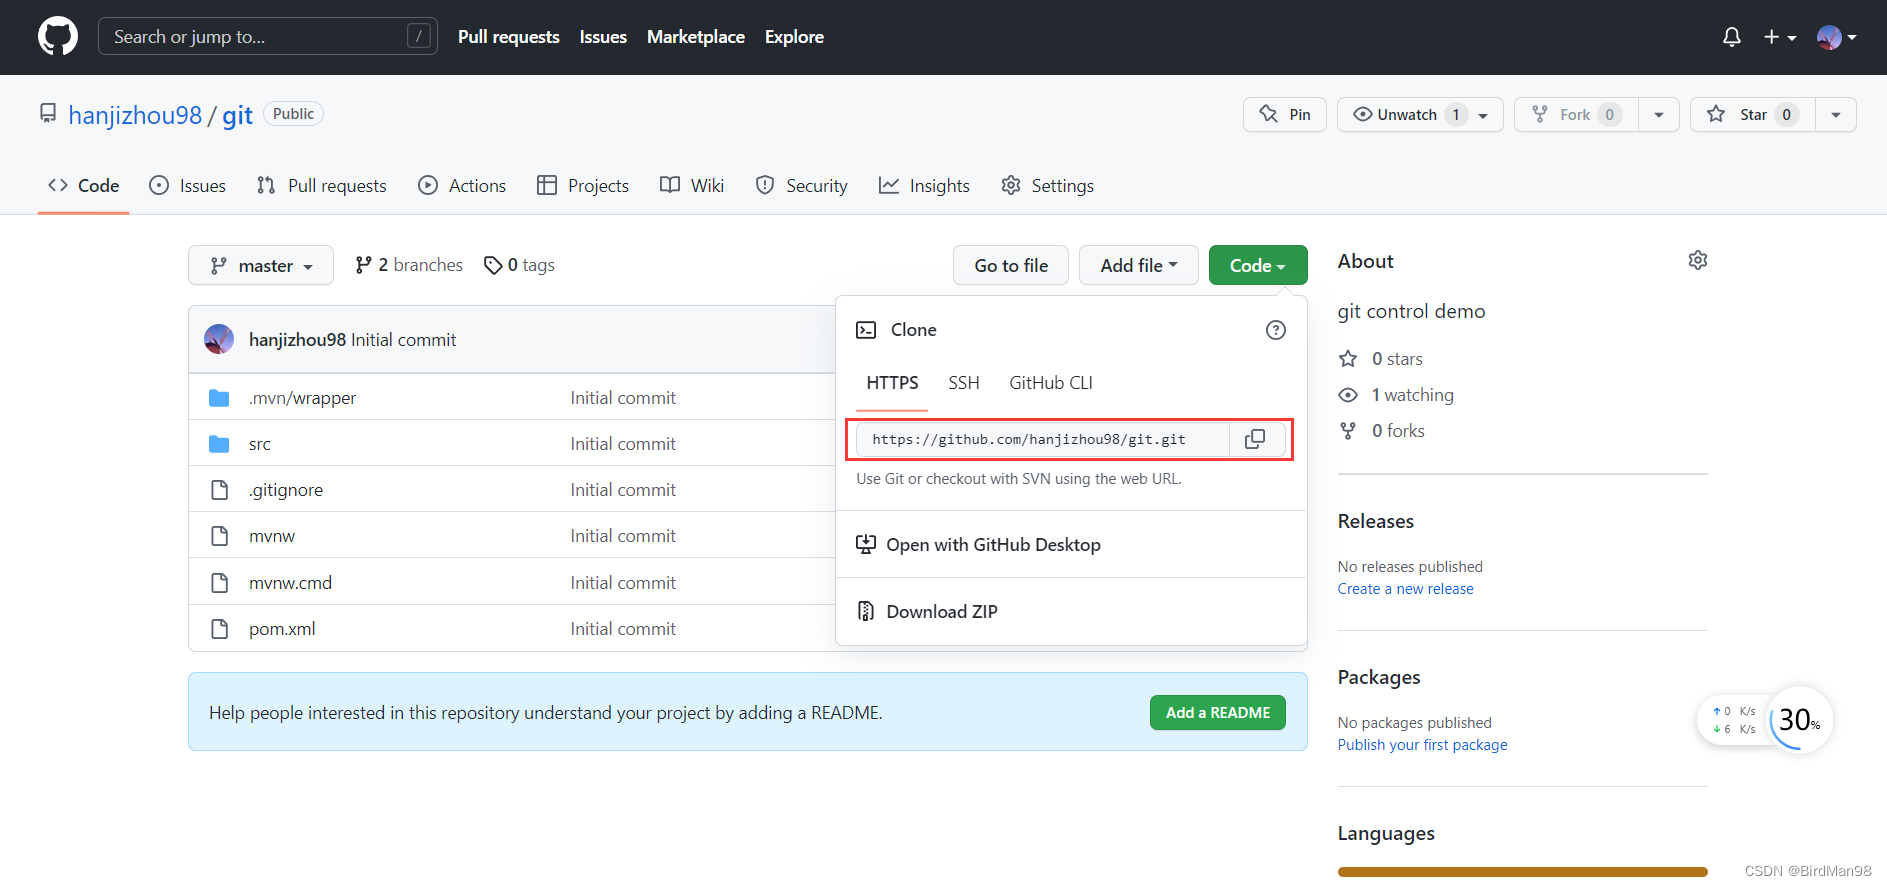Open the pom.xml file
The height and width of the screenshot is (886, 1887).
pyautogui.click(x=282, y=629)
